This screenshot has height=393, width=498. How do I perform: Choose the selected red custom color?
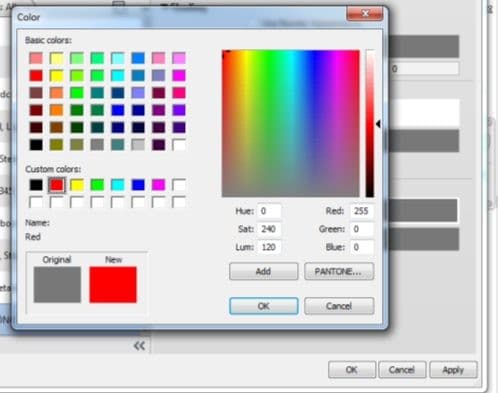click(56, 185)
